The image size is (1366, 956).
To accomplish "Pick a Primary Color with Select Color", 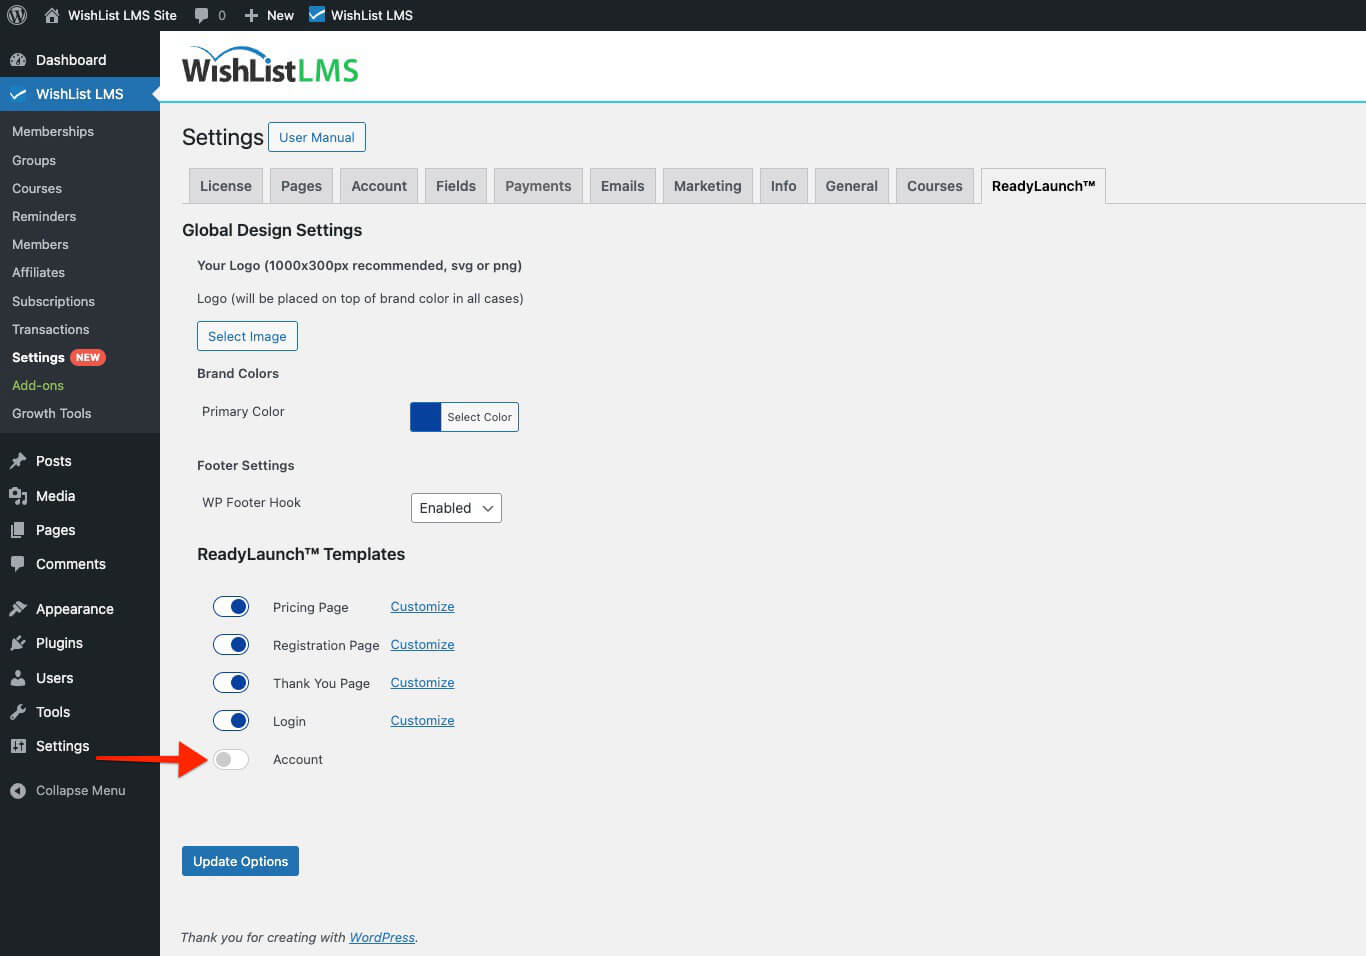I will click(x=479, y=417).
